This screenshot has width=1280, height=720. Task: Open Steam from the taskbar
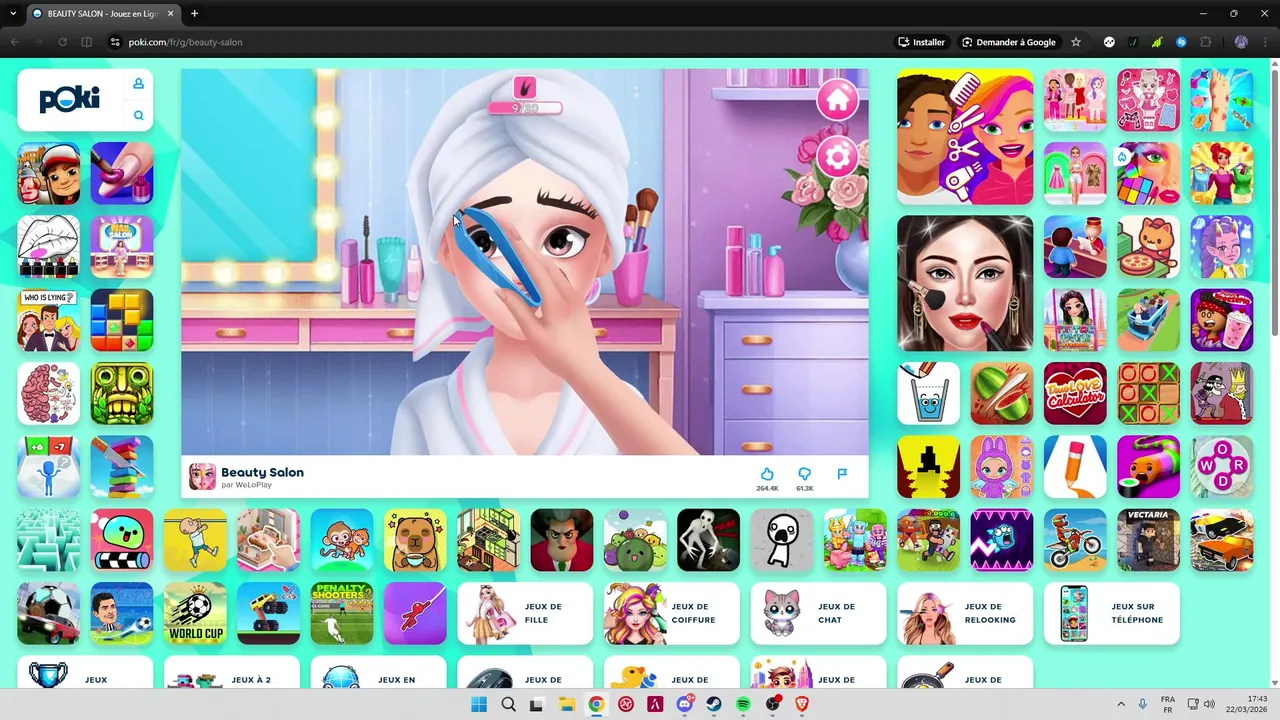[x=714, y=704]
